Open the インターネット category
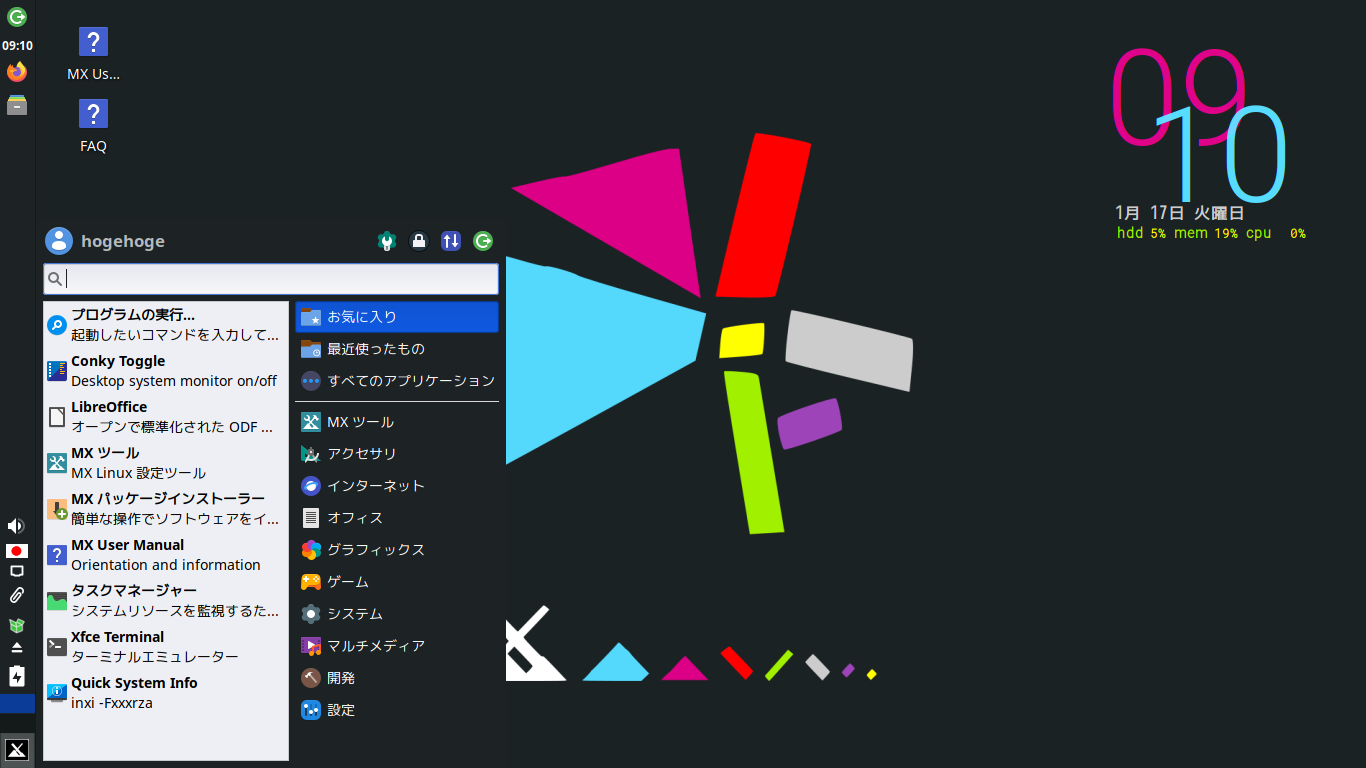Image resolution: width=1366 pixels, height=768 pixels. click(397, 486)
